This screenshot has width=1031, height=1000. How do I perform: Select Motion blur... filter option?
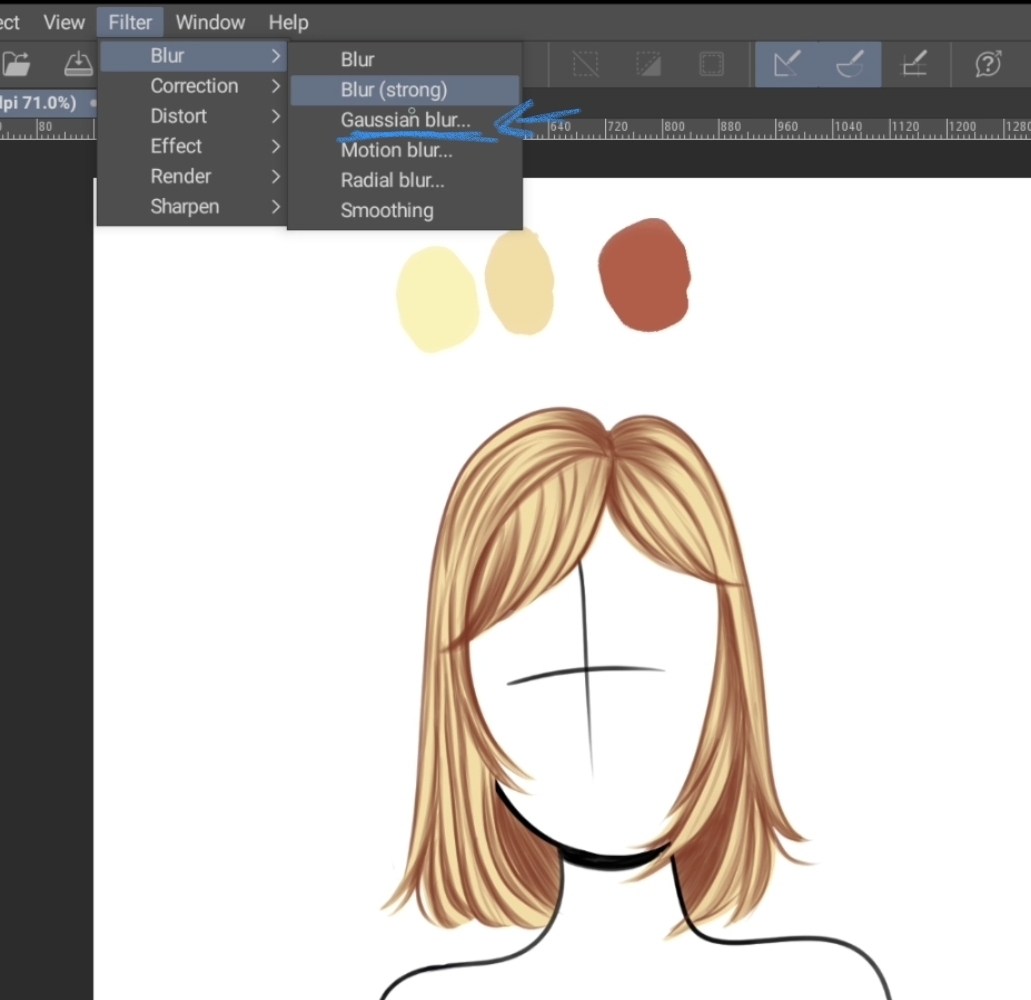coord(396,151)
